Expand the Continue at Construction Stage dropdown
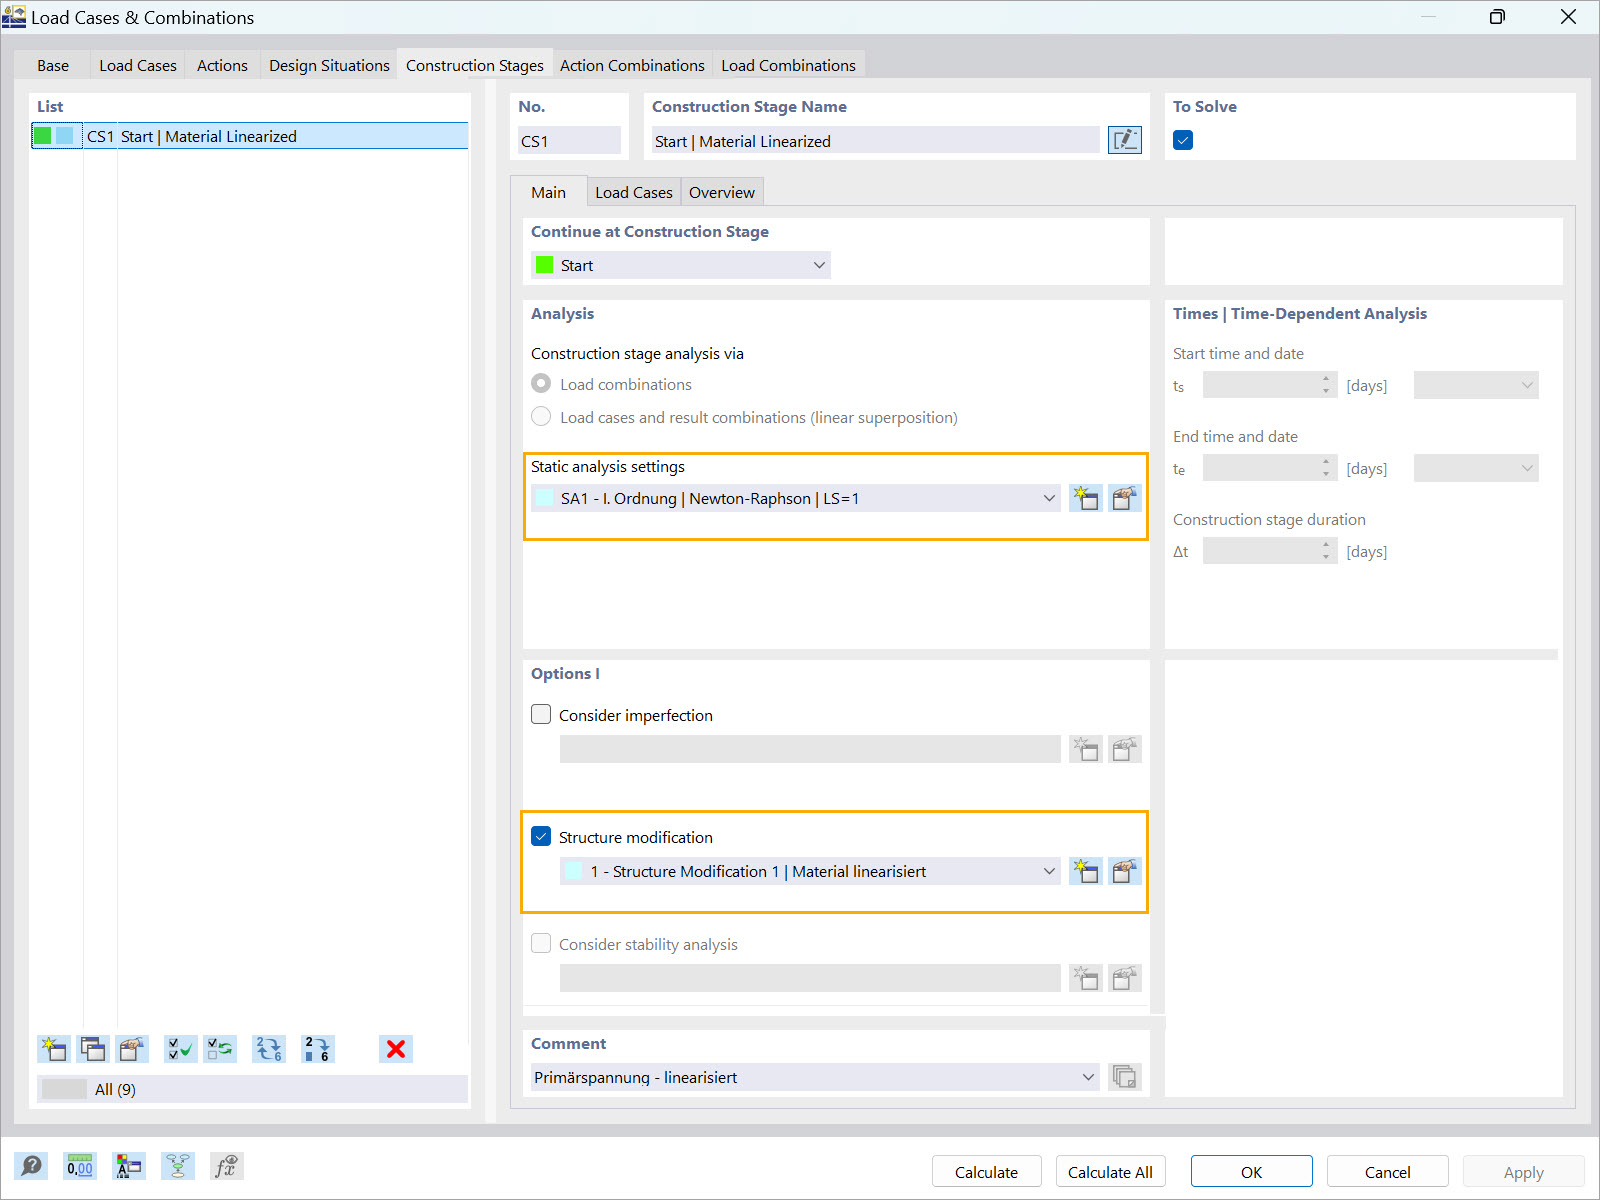Image resolution: width=1600 pixels, height=1200 pixels. (680, 265)
